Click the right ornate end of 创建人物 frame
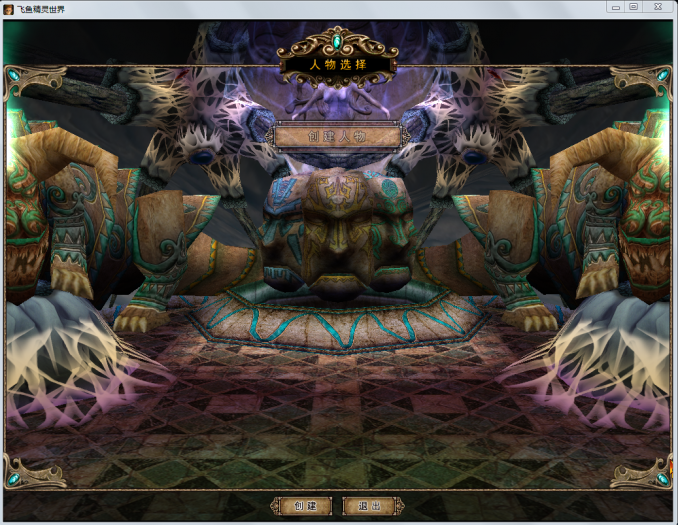678x525 pixels. pyautogui.click(x=404, y=135)
